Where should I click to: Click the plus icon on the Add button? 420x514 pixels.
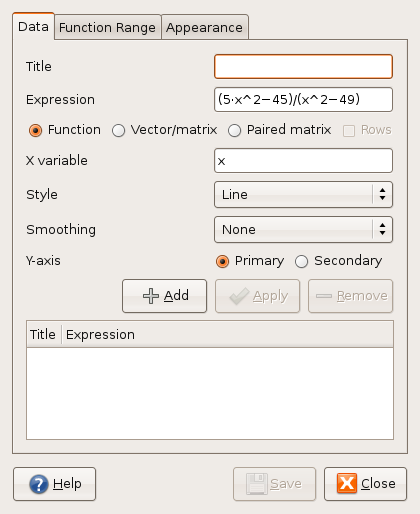[x=151, y=296]
